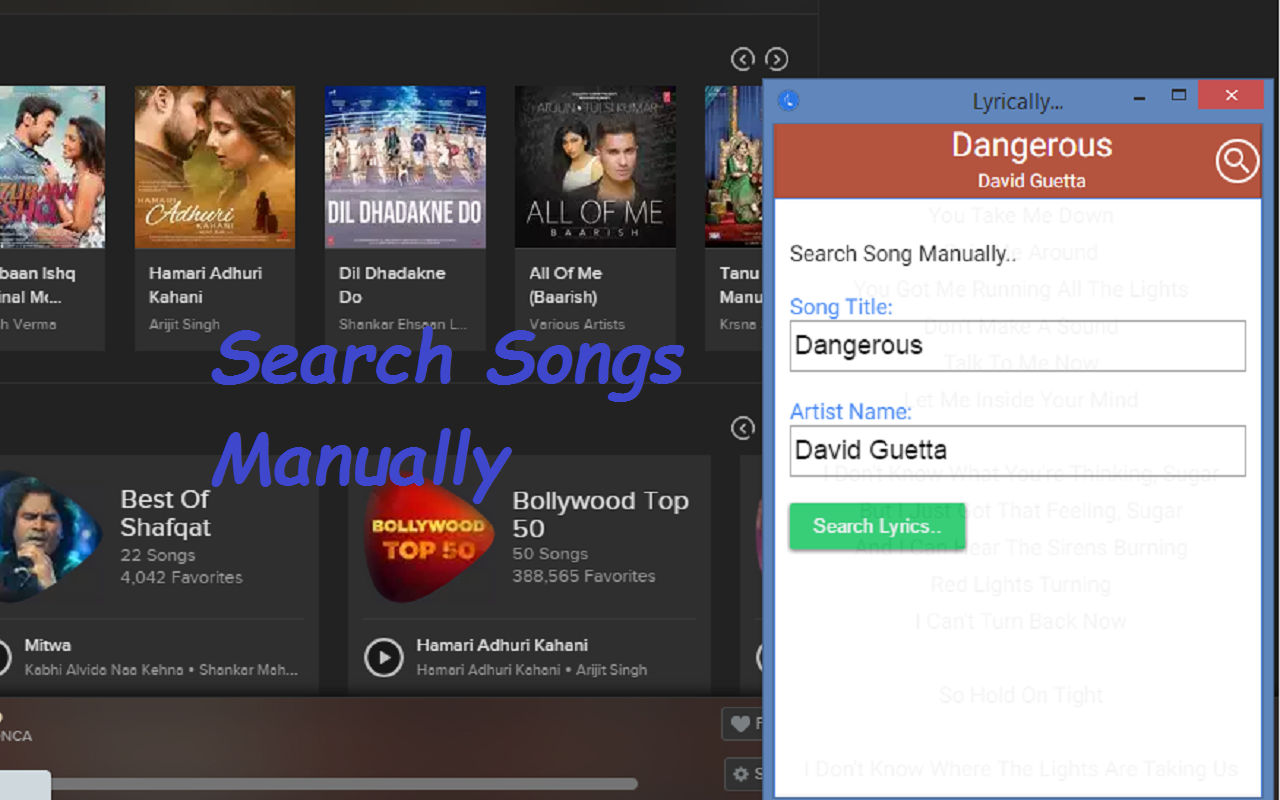Click the '388,565 Favorites' text

click(x=584, y=576)
